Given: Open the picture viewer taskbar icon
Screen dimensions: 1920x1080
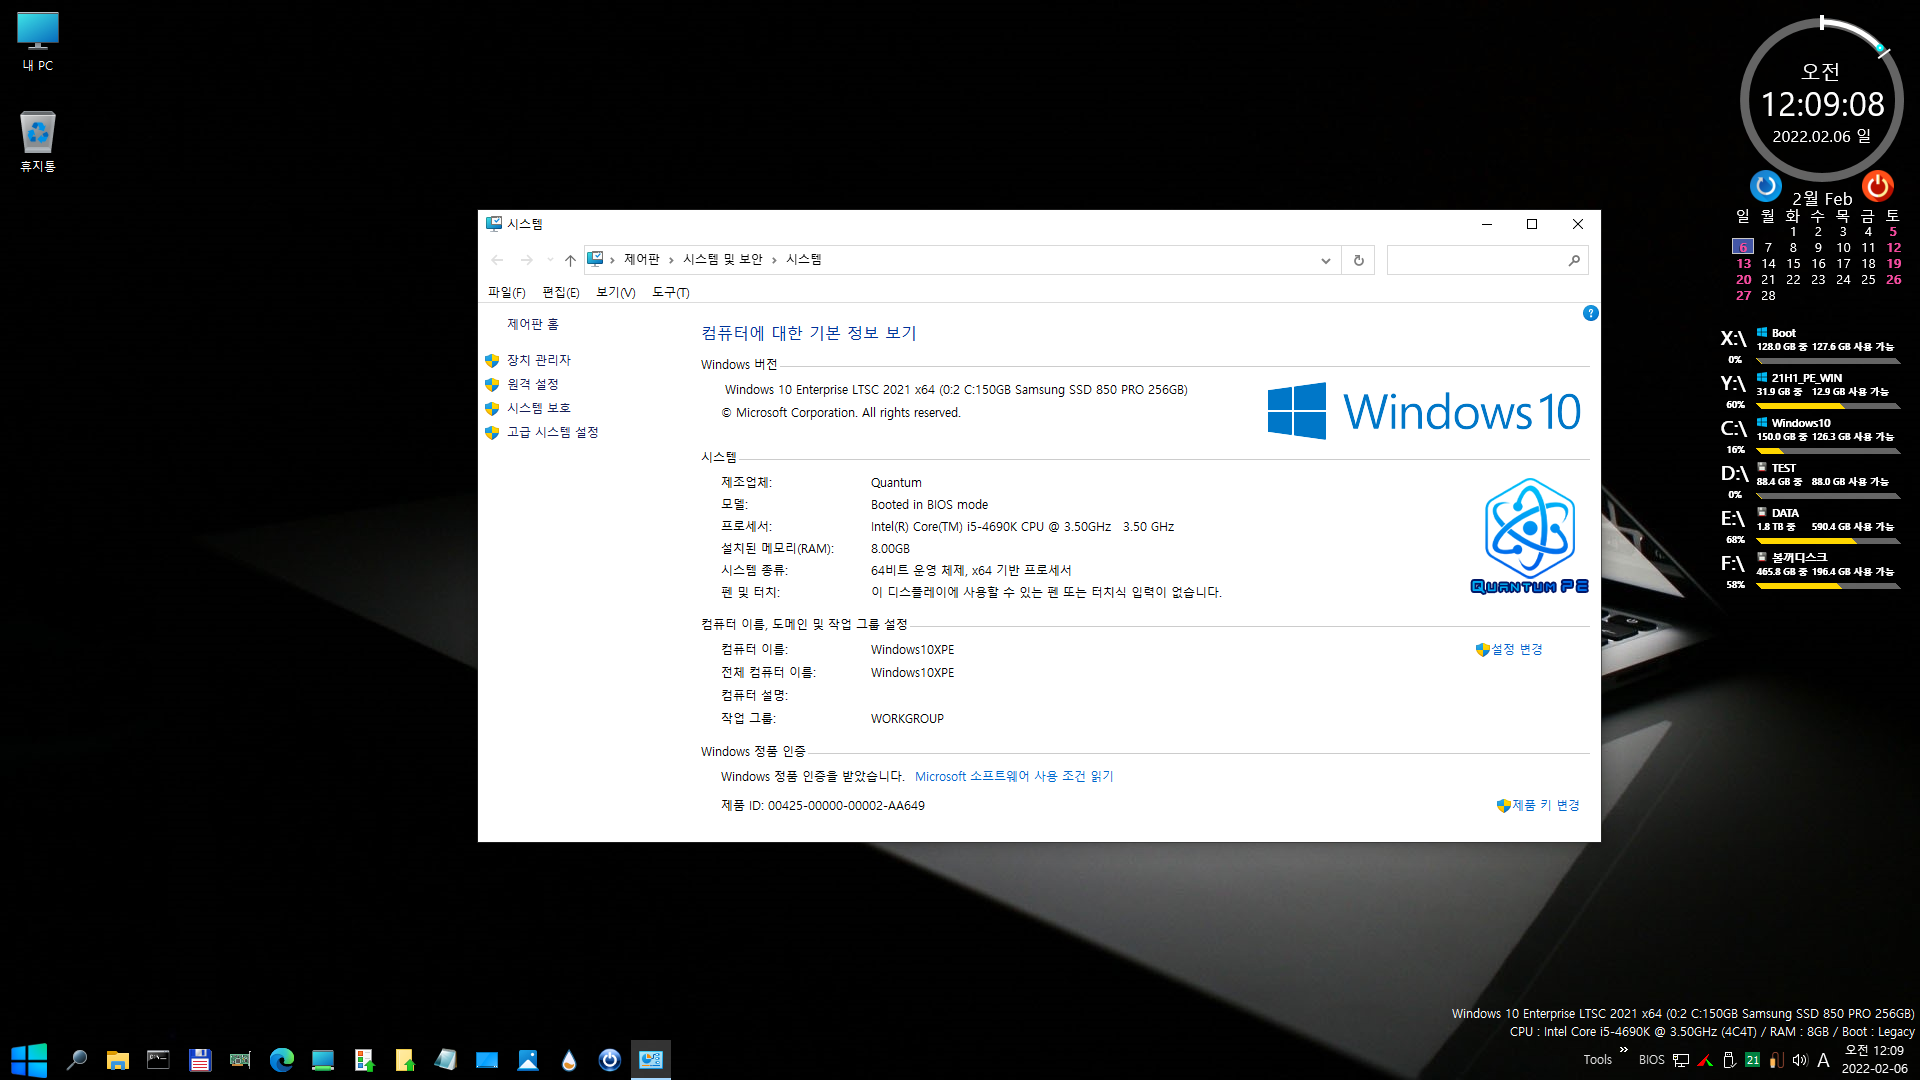Looking at the screenshot, I should click(528, 1060).
